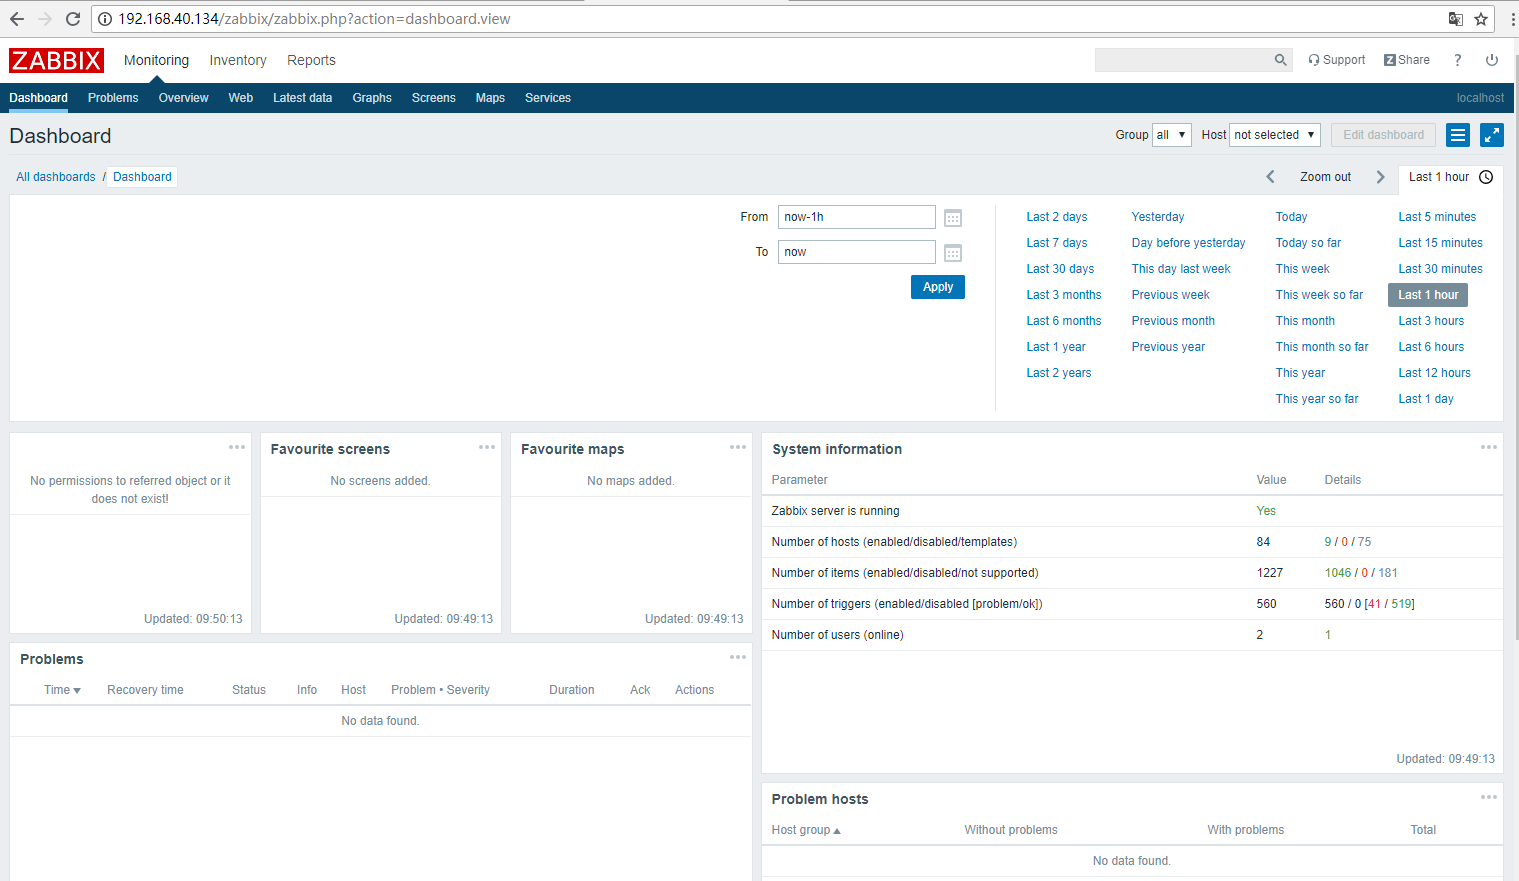The image size is (1519, 881).
Task: Click the logout power icon
Action: click(x=1492, y=60)
